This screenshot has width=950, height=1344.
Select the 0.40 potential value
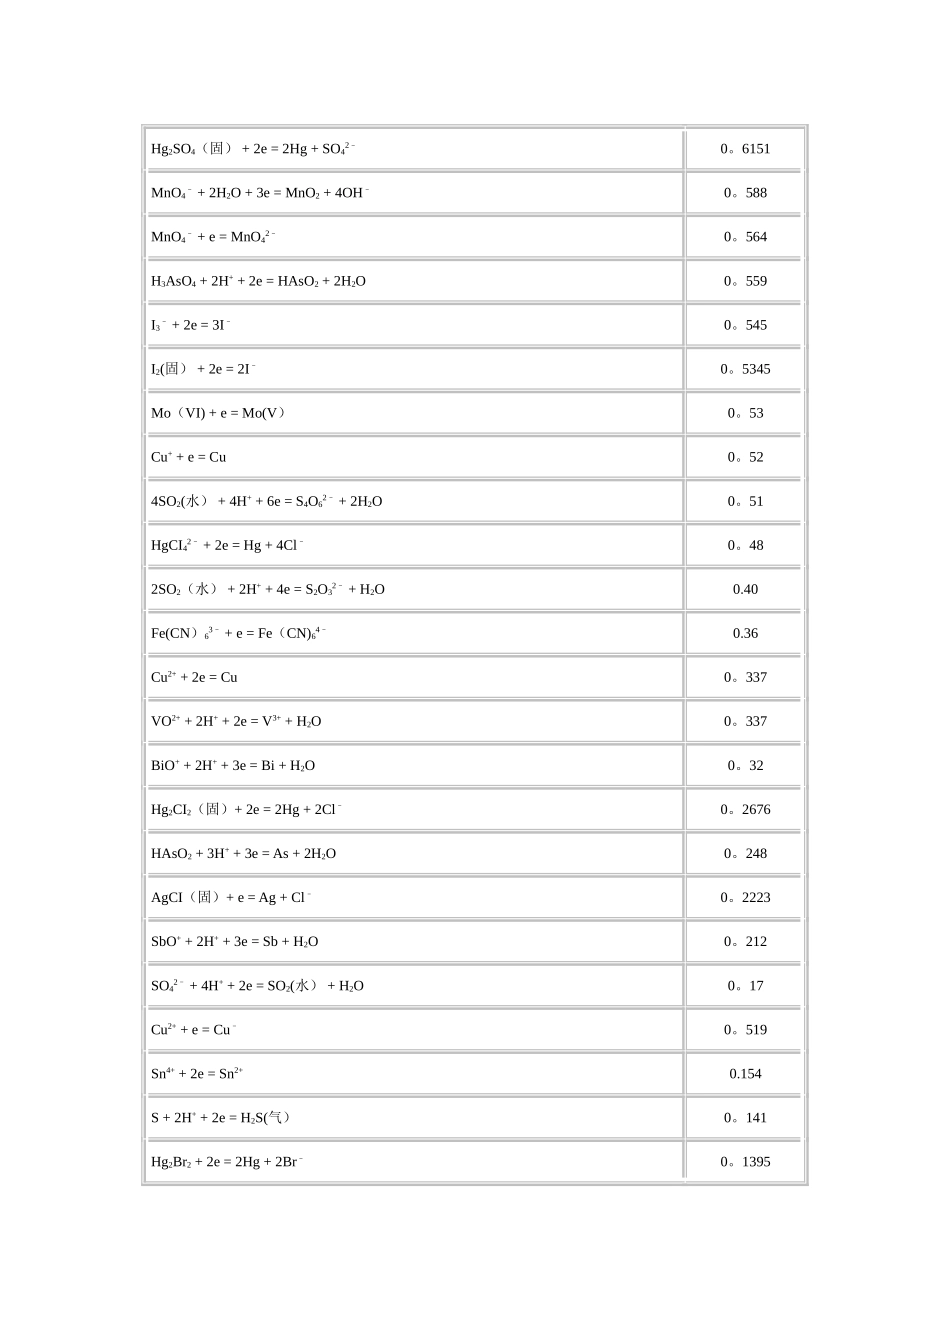click(745, 589)
